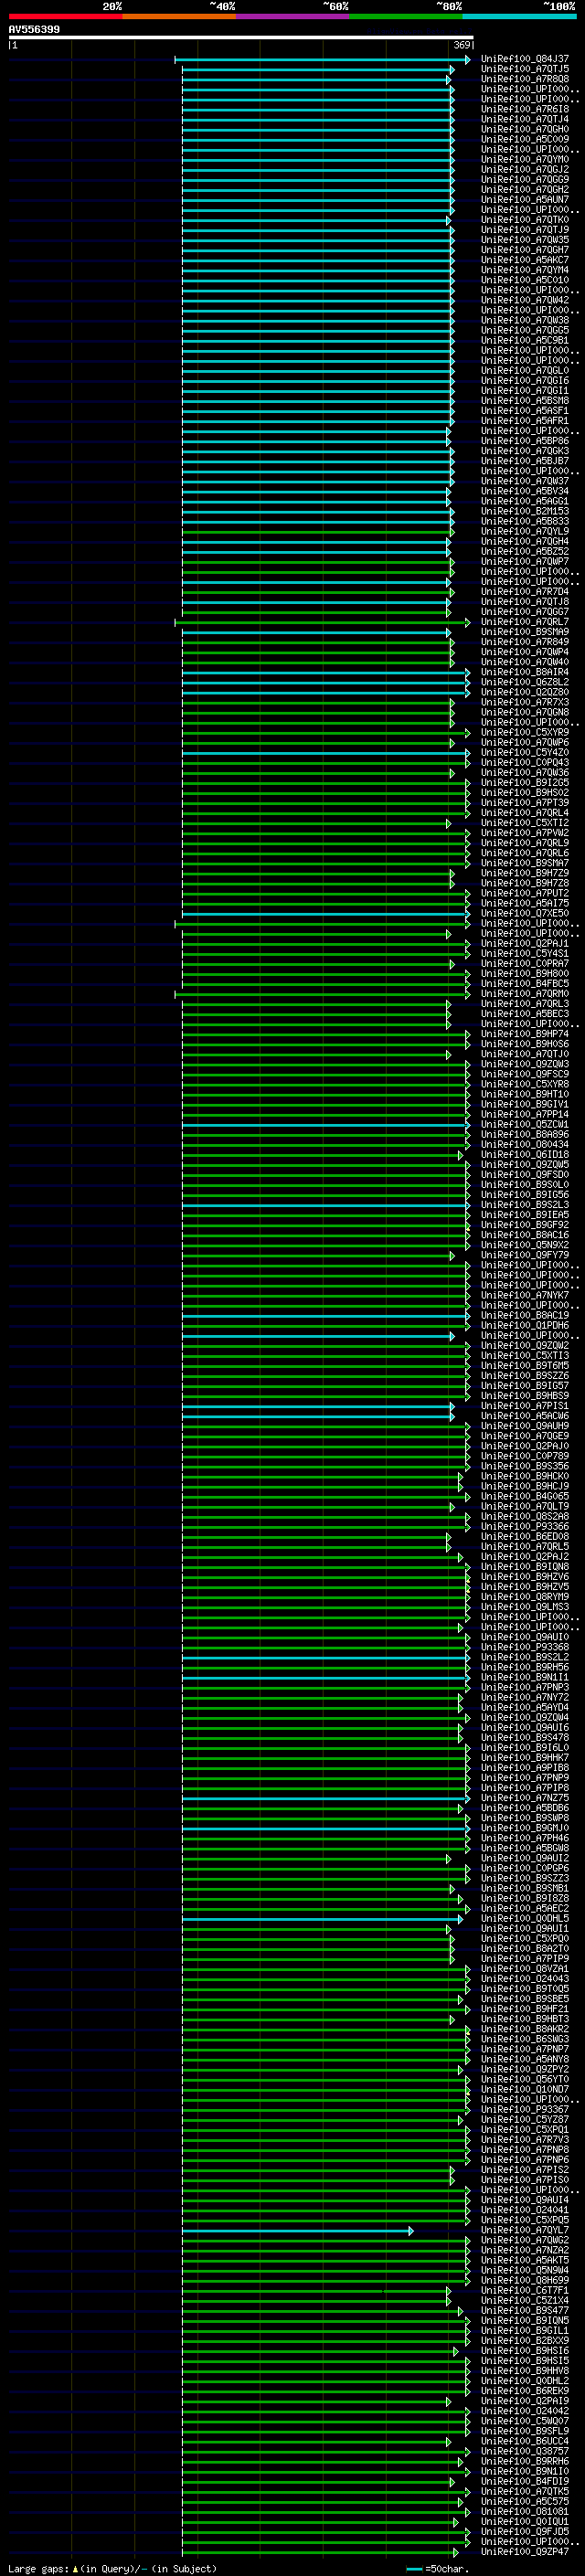Click the alignment bar of hit UniRef100_Q84J37
This screenshot has height=2576, width=585.
tap(322, 60)
